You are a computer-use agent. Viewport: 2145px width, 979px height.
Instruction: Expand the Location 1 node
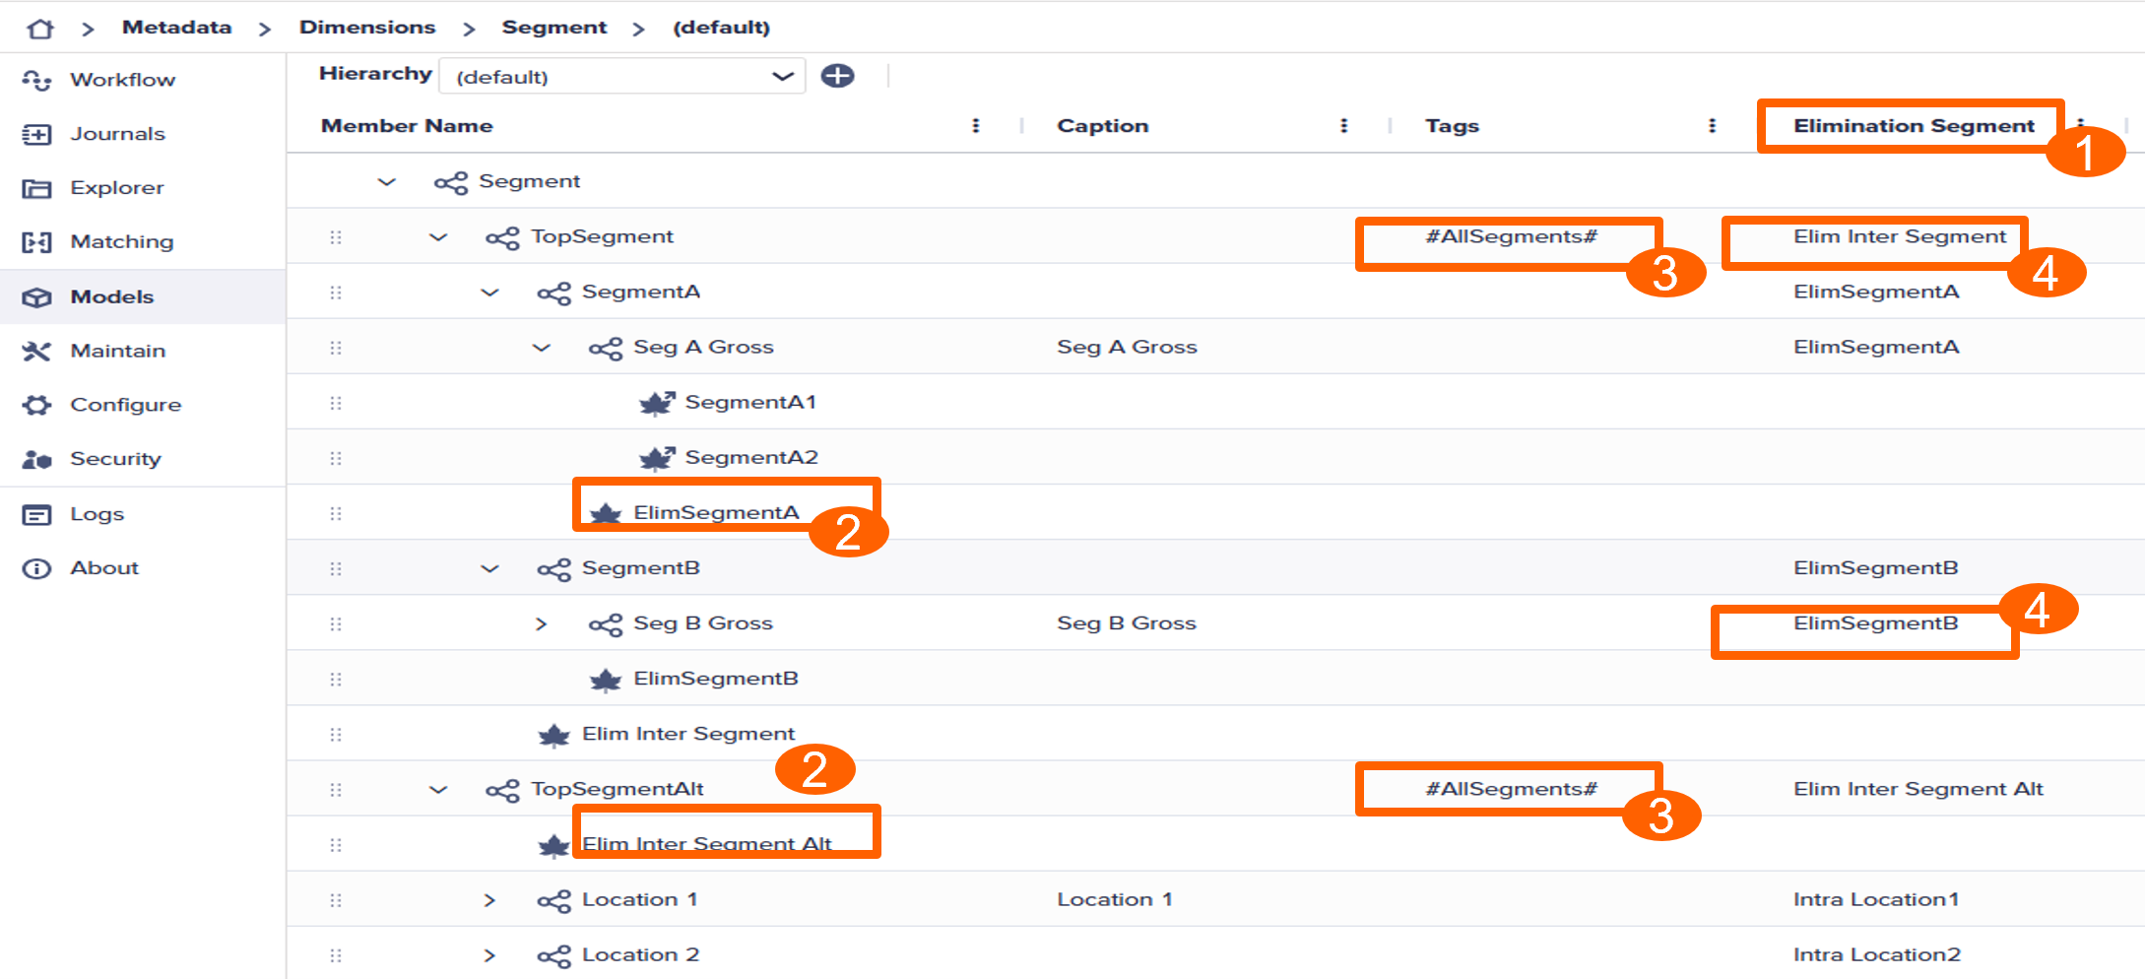[x=489, y=900]
